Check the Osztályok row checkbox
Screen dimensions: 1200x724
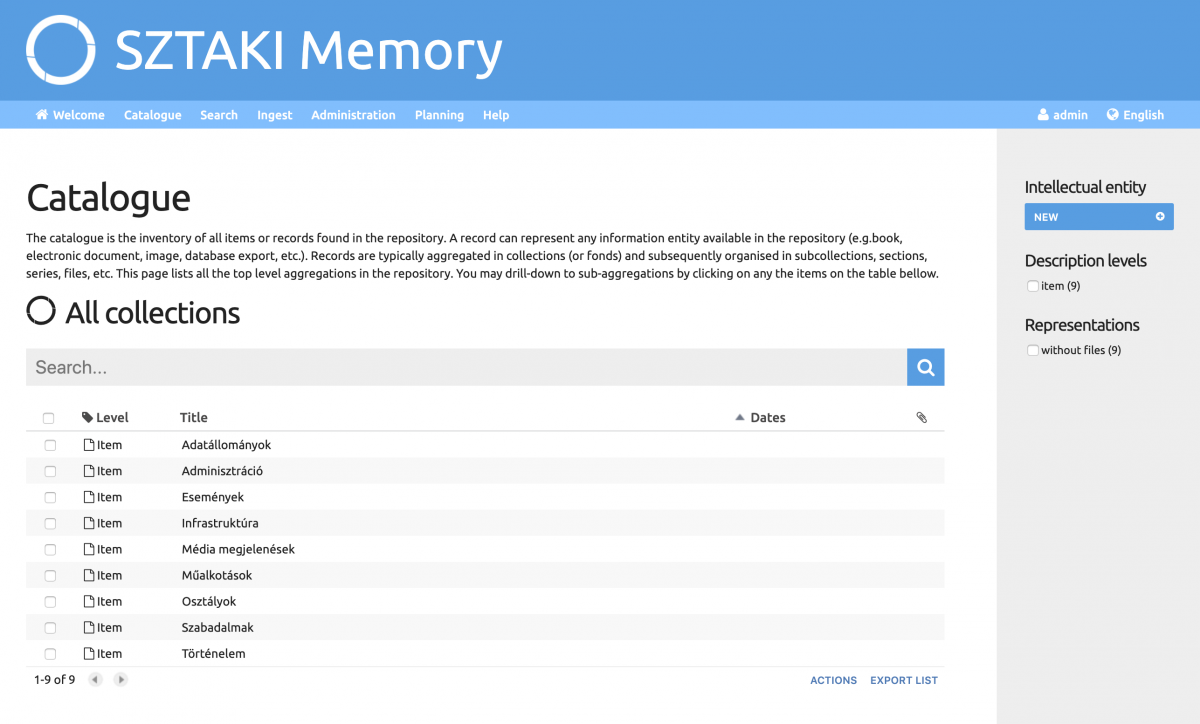coord(50,601)
